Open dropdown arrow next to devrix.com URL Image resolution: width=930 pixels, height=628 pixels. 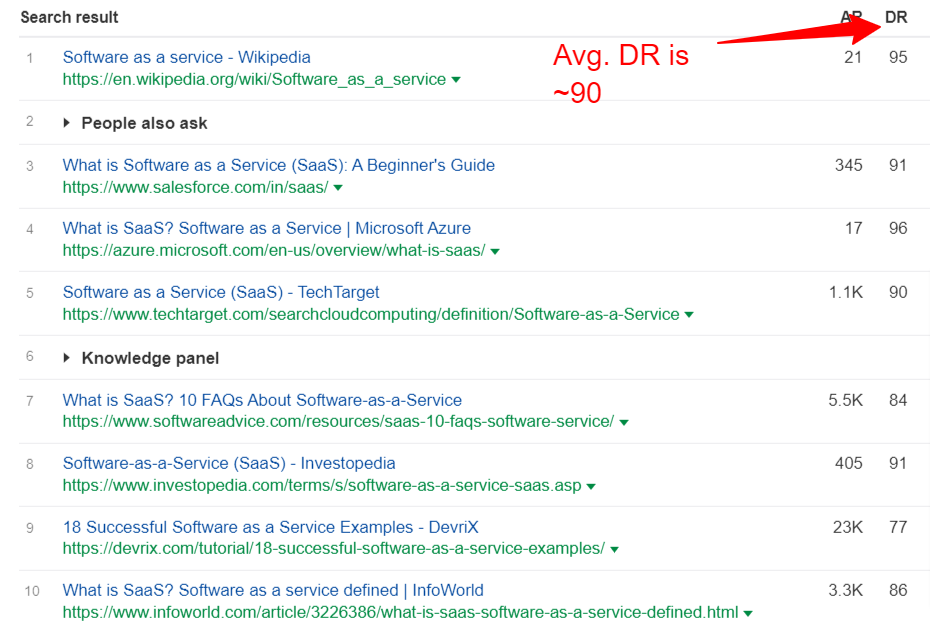(614, 550)
